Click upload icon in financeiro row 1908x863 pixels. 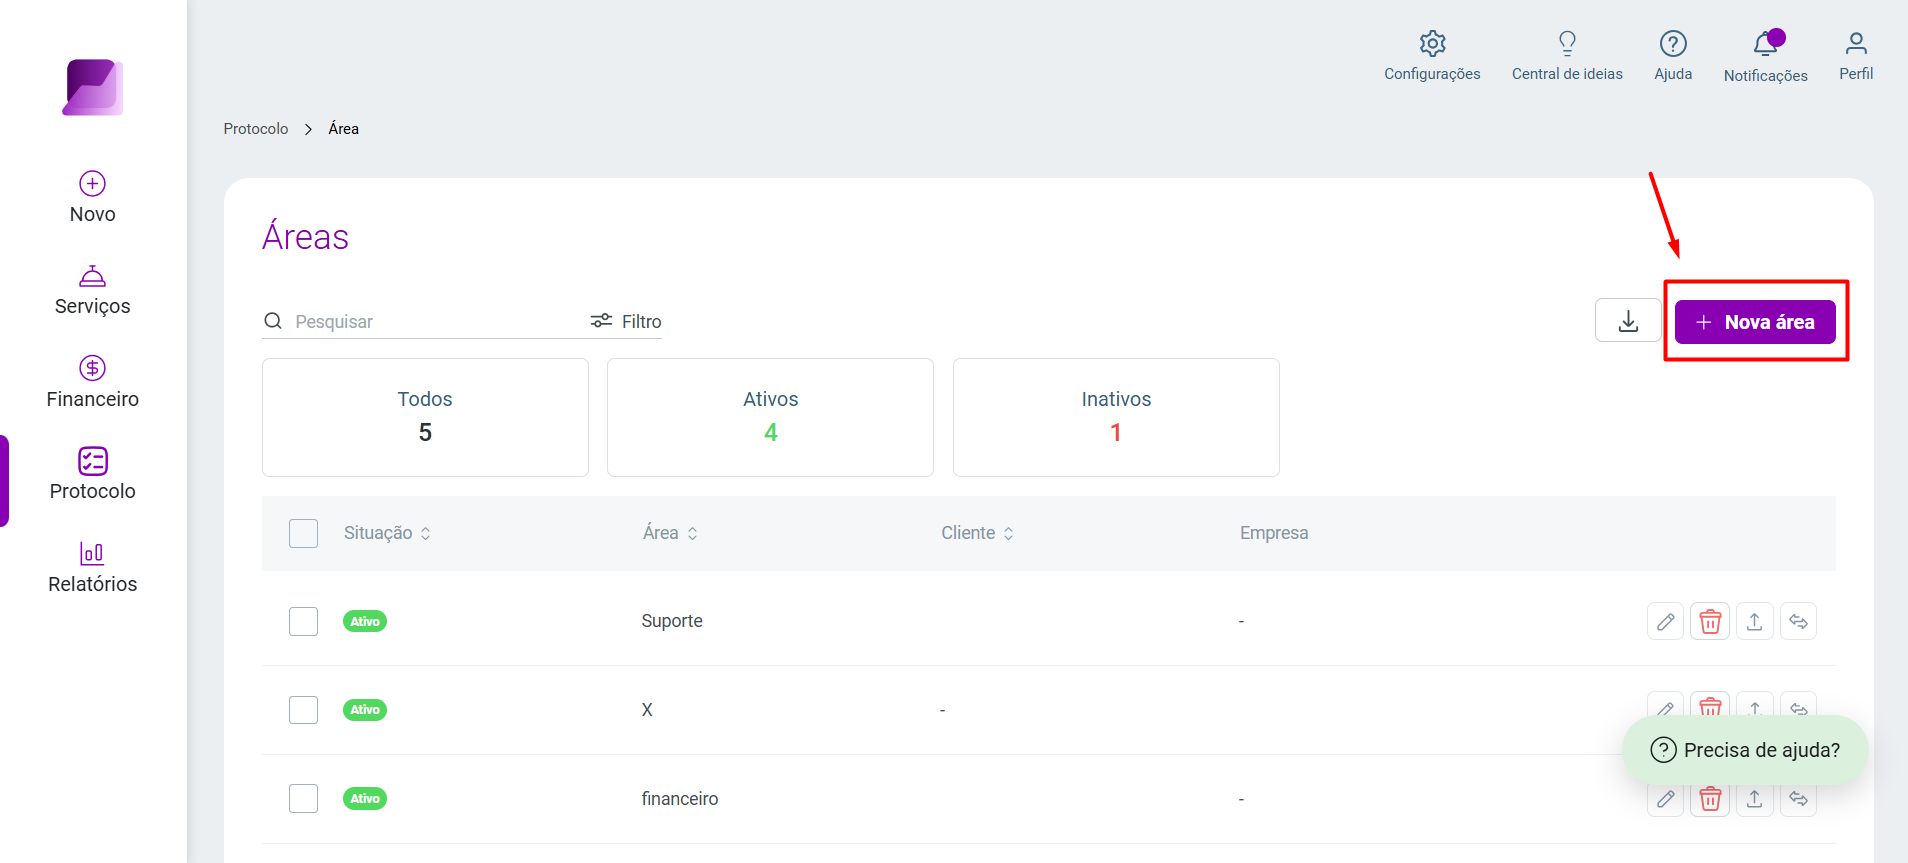pyautogui.click(x=1754, y=798)
